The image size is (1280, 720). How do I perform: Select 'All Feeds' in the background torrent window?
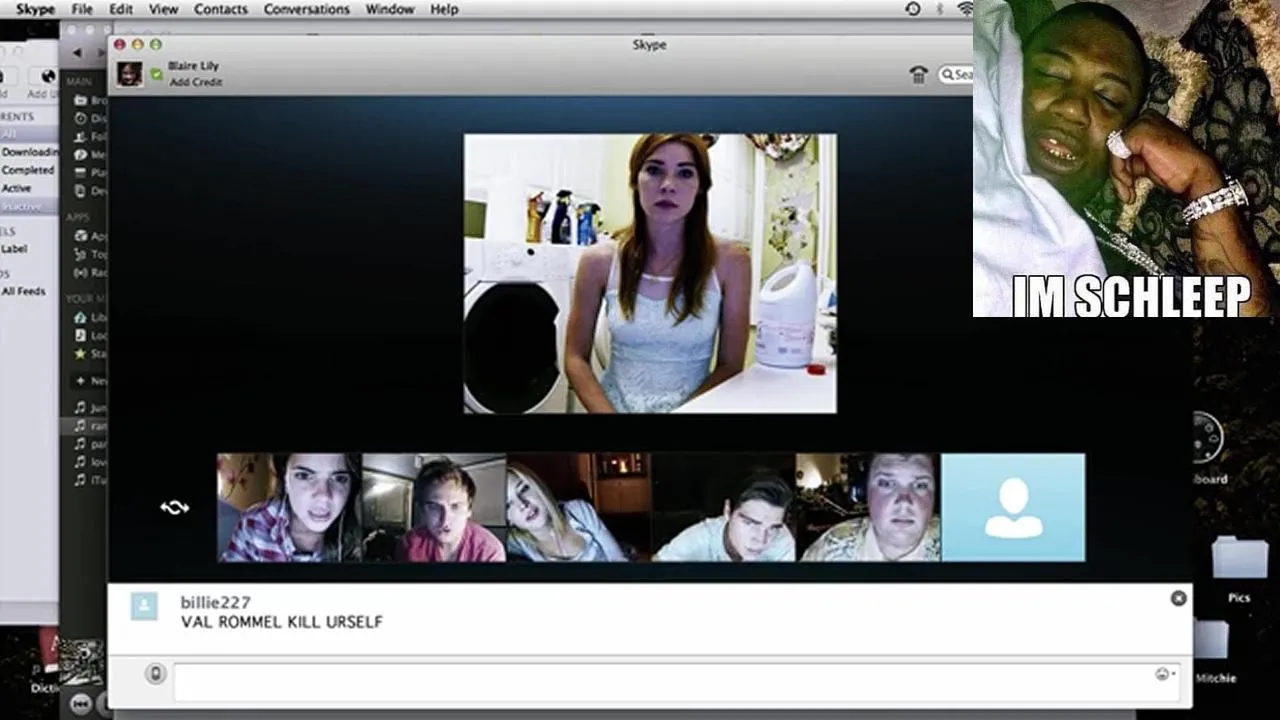(x=23, y=291)
